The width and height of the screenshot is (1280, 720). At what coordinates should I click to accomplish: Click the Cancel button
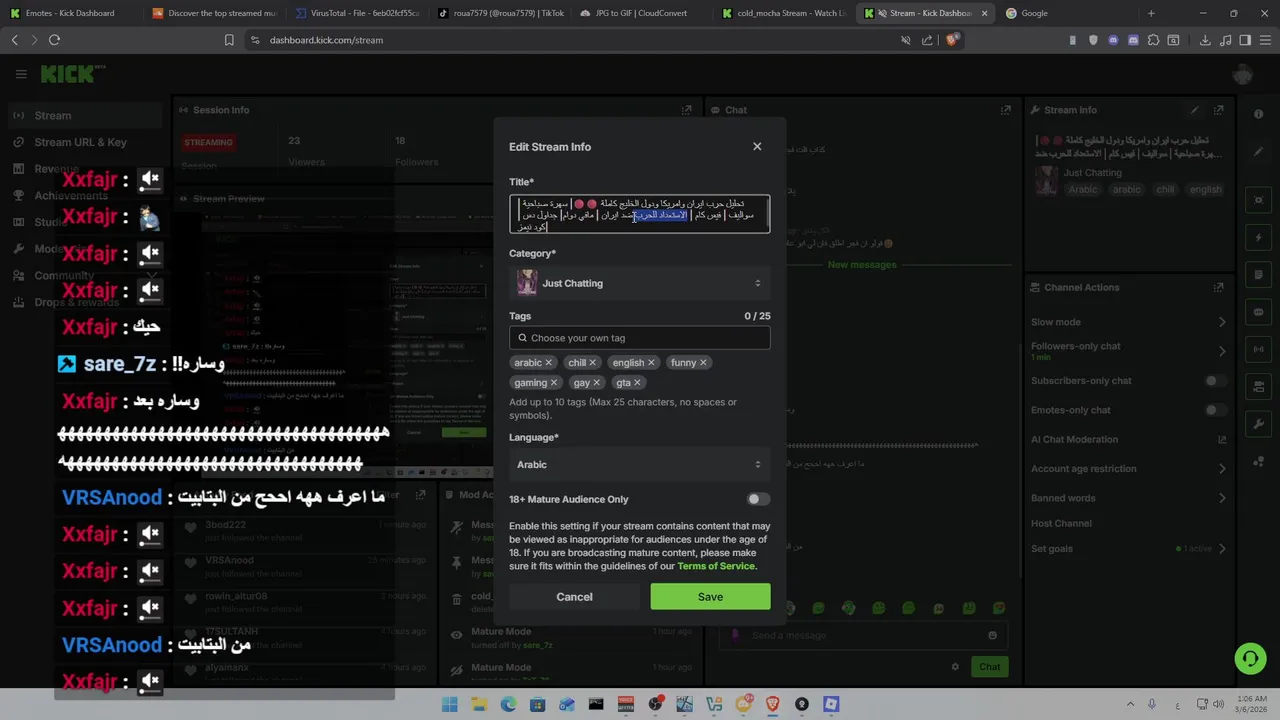tap(574, 597)
